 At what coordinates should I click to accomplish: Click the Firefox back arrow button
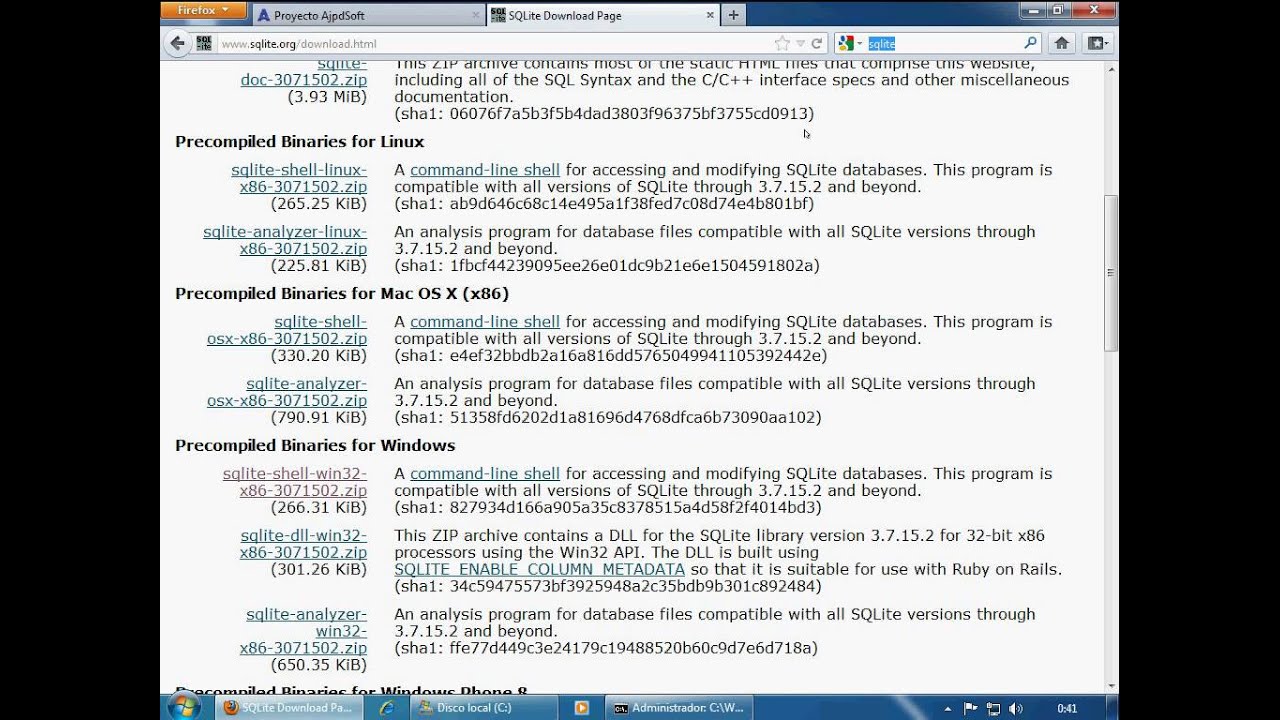(x=178, y=43)
